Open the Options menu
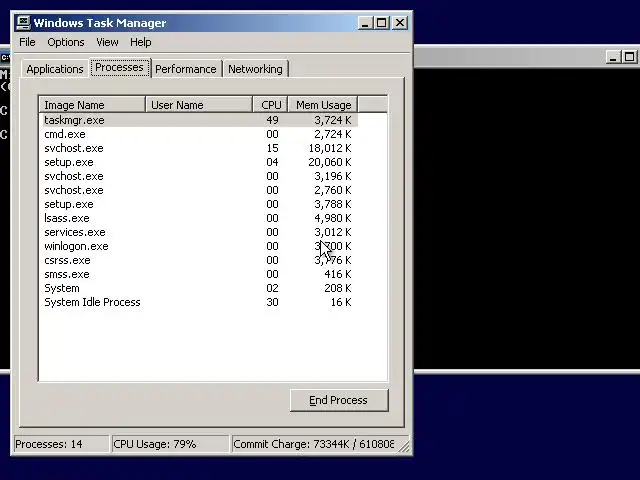Screen dimensions: 640x480 66,42
